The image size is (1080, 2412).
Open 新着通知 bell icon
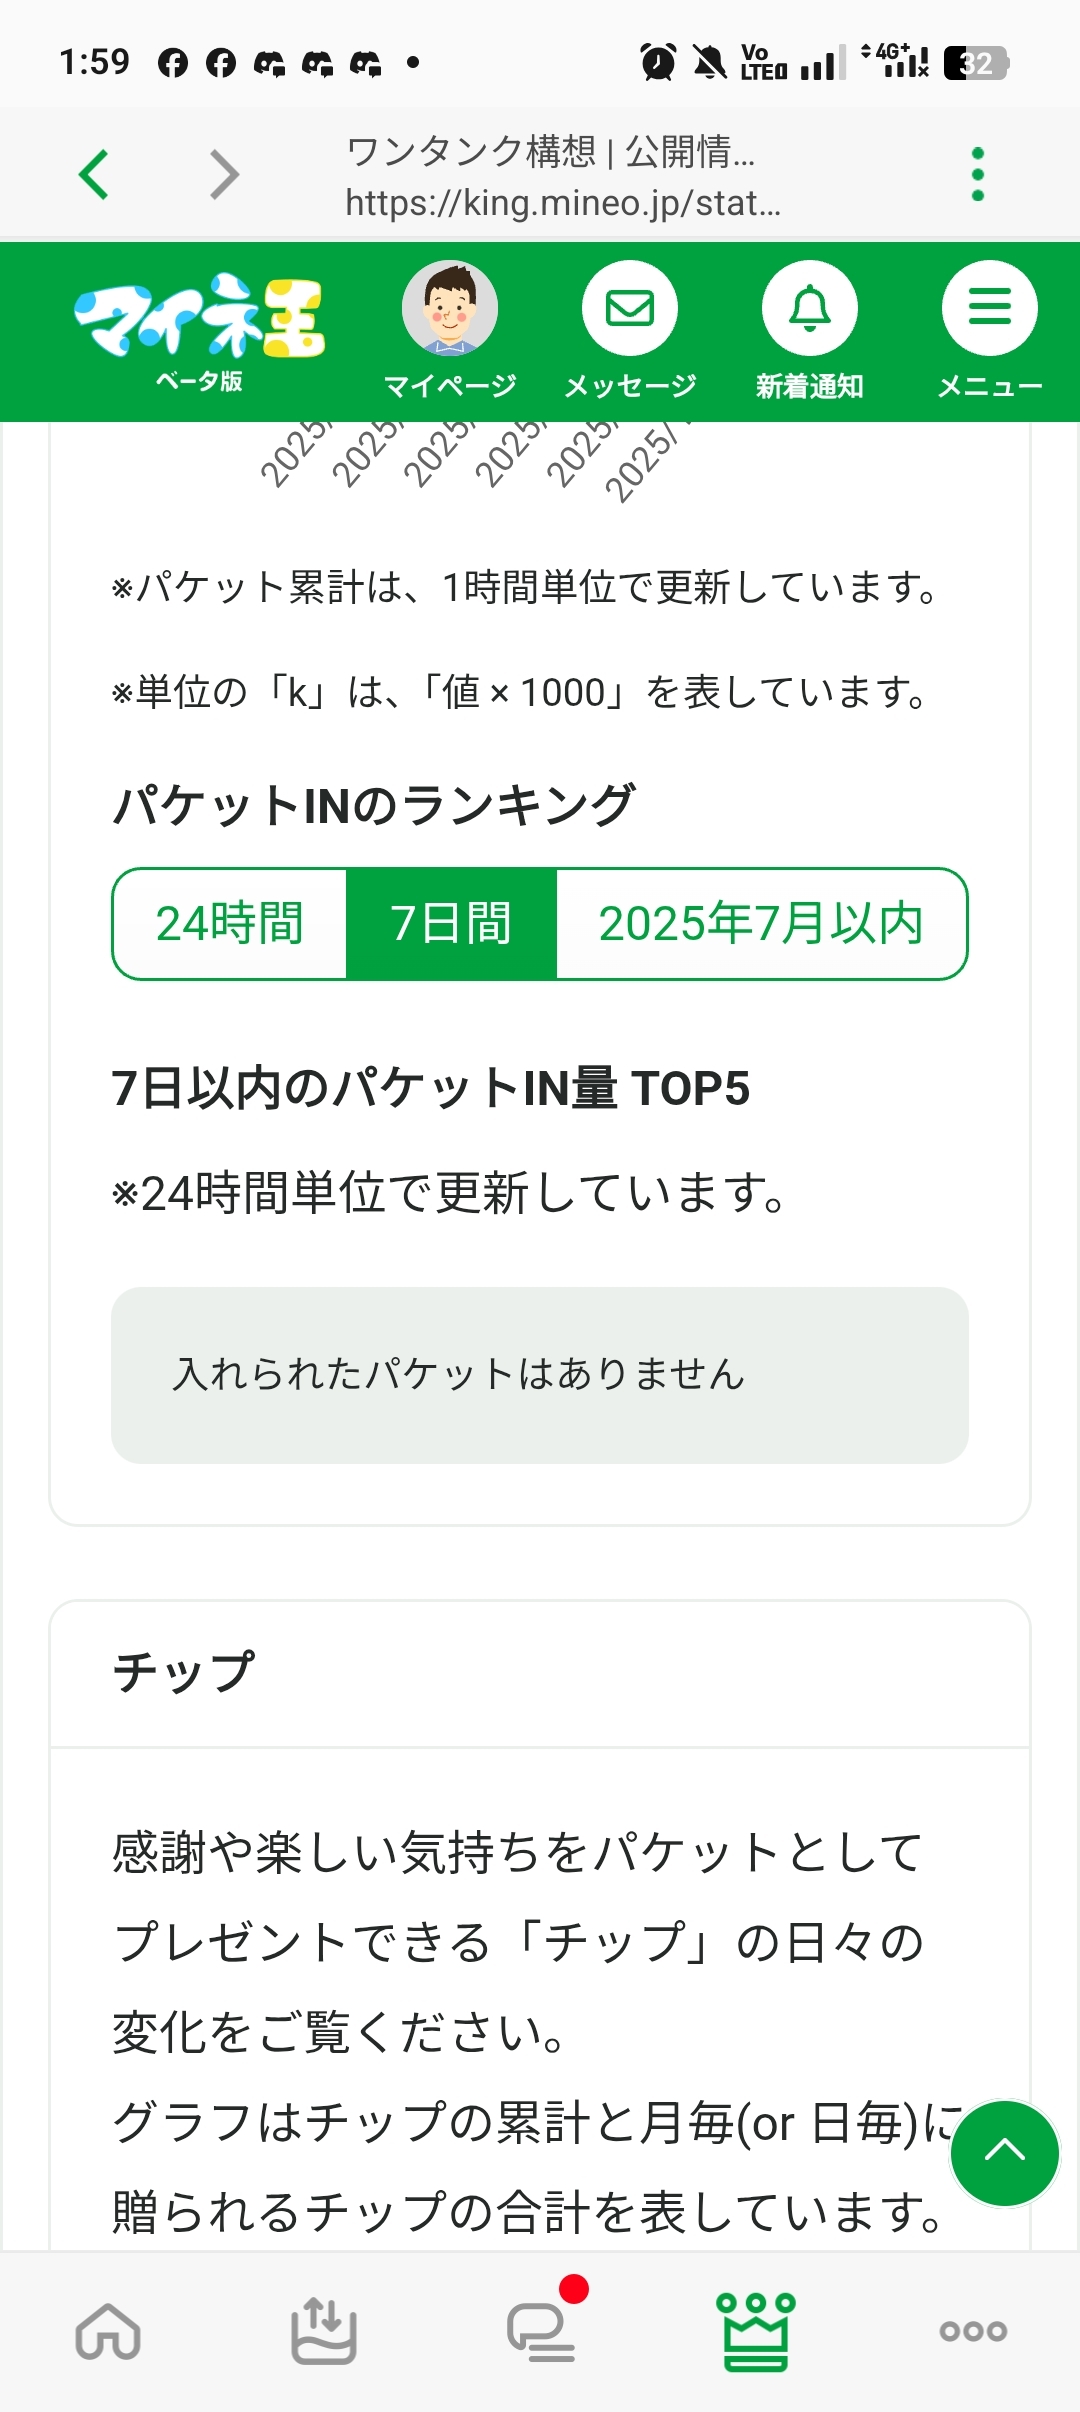[x=810, y=309]
